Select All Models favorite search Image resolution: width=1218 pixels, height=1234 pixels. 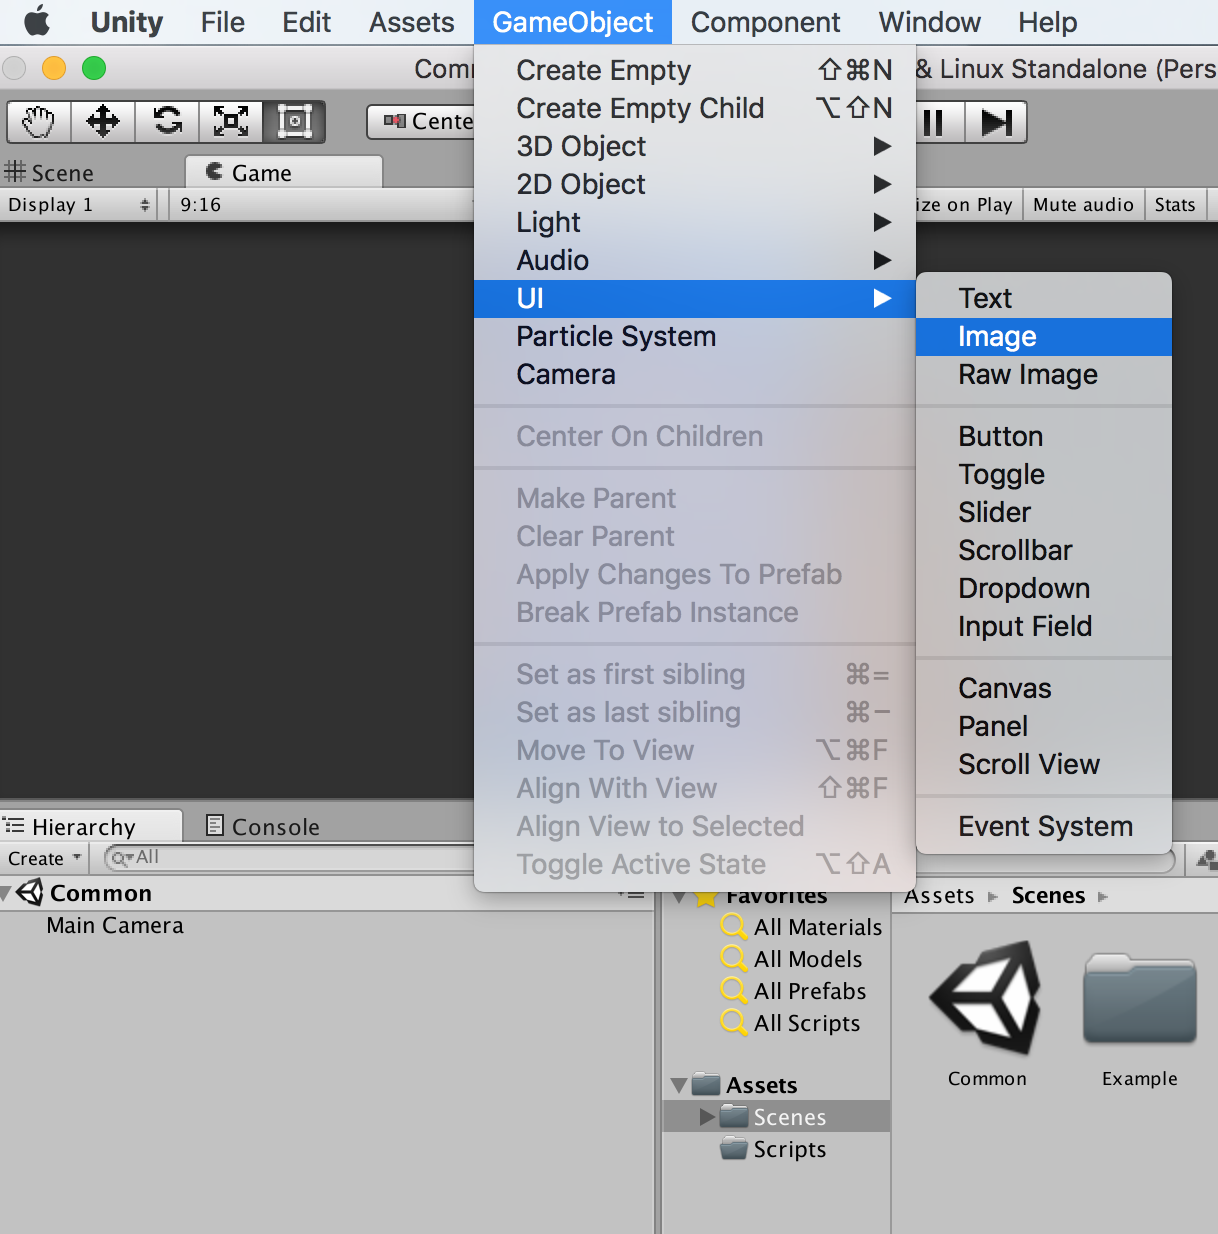(x=792, y=959)
